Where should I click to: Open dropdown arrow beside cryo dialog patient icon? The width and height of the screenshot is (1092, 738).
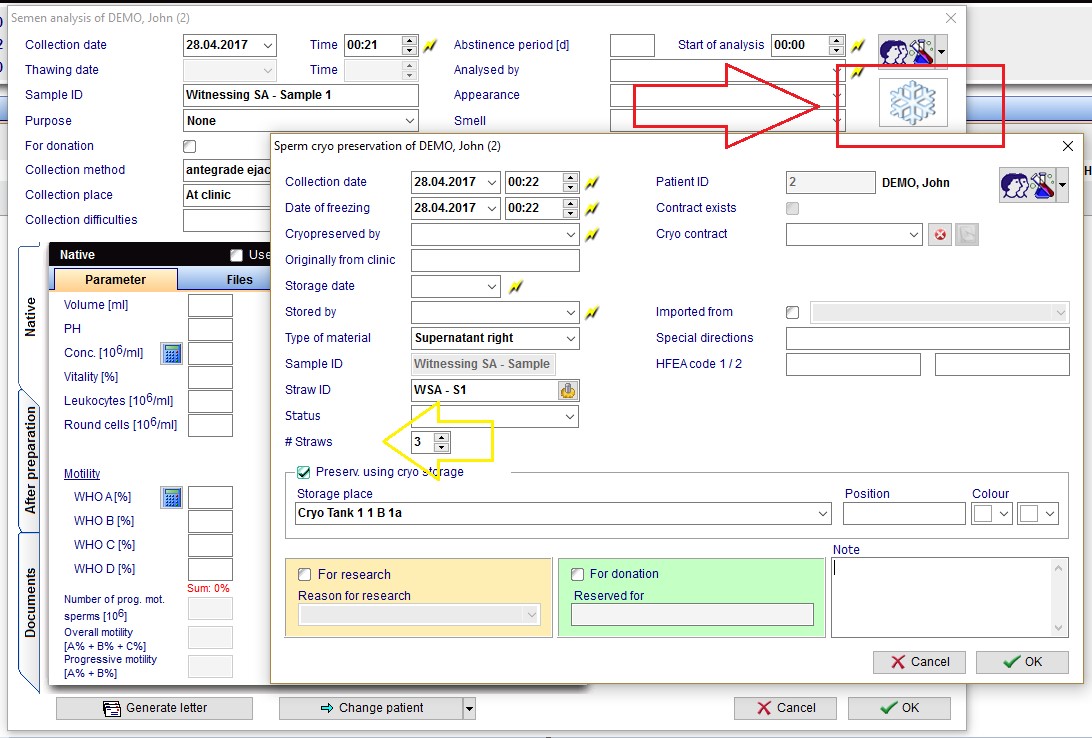pos(1062,185)
